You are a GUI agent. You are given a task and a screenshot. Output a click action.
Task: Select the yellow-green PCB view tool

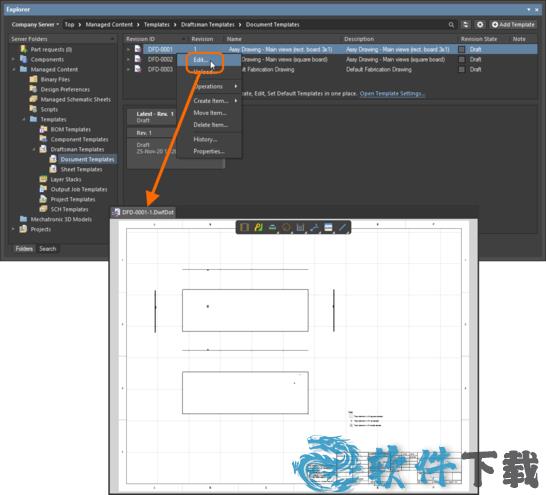(258, 228)
